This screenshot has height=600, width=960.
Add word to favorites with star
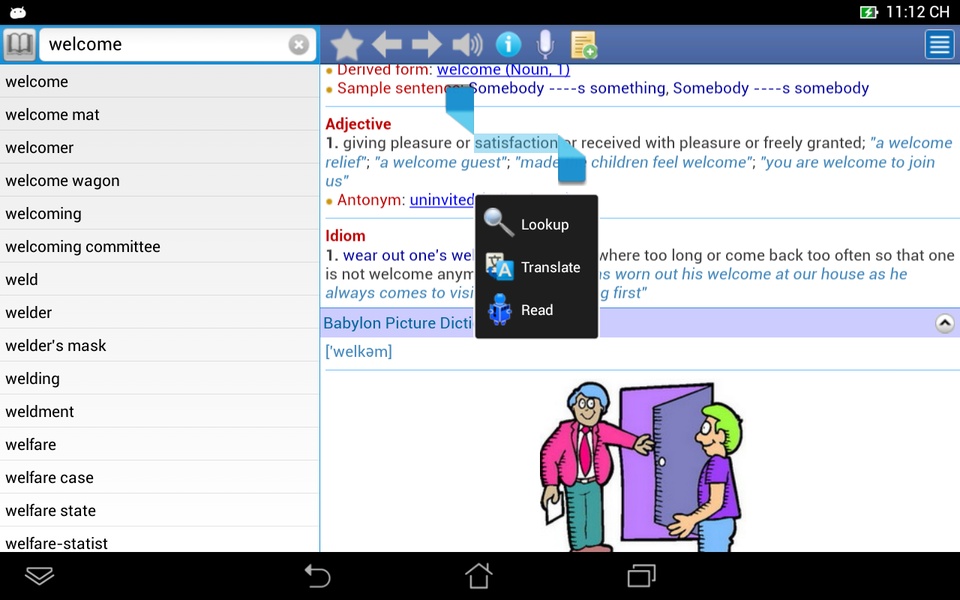point(347,45)
